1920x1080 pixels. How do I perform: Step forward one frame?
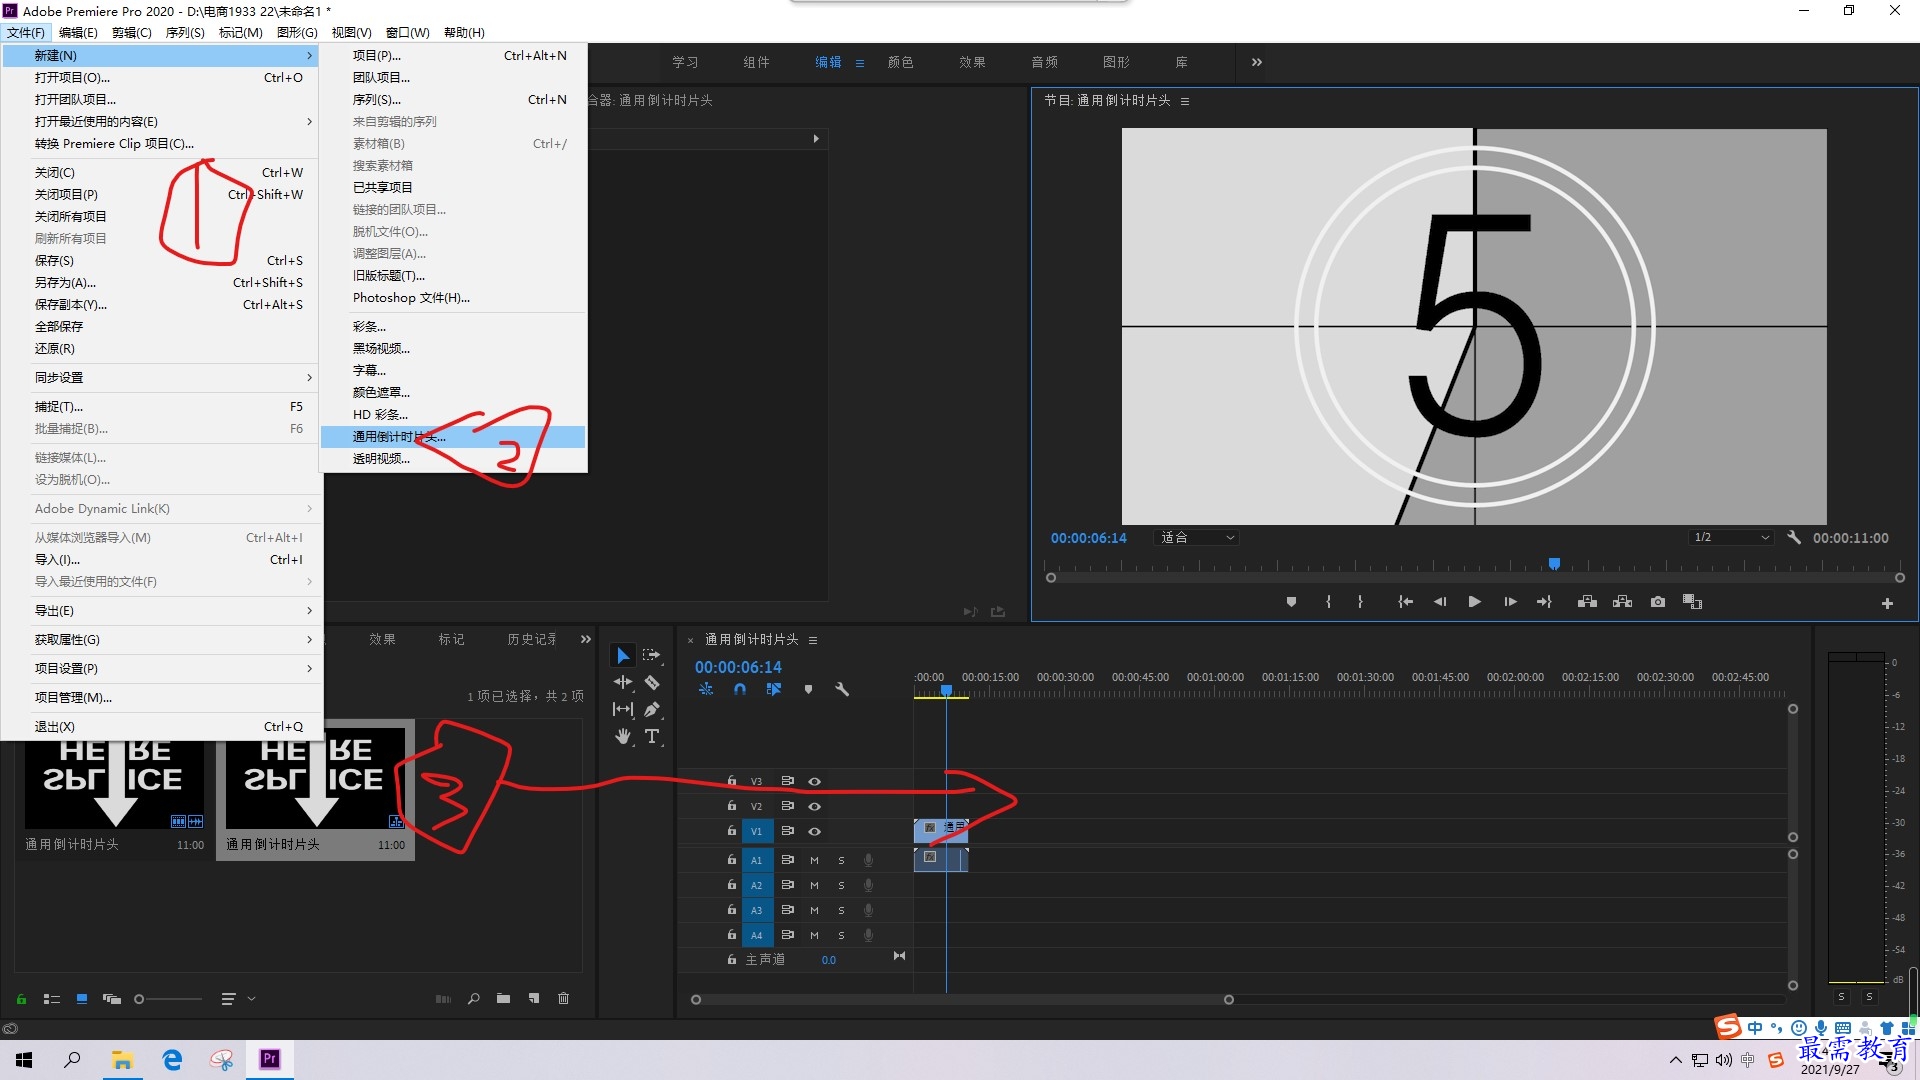point(1510,602)
